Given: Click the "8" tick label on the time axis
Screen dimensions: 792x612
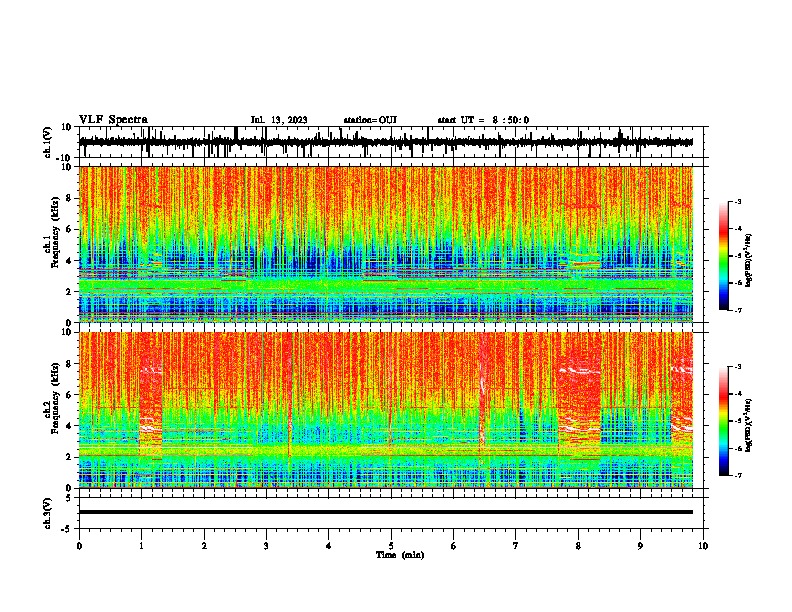Looking at the screenshot, I should click(x=578, y=546).
